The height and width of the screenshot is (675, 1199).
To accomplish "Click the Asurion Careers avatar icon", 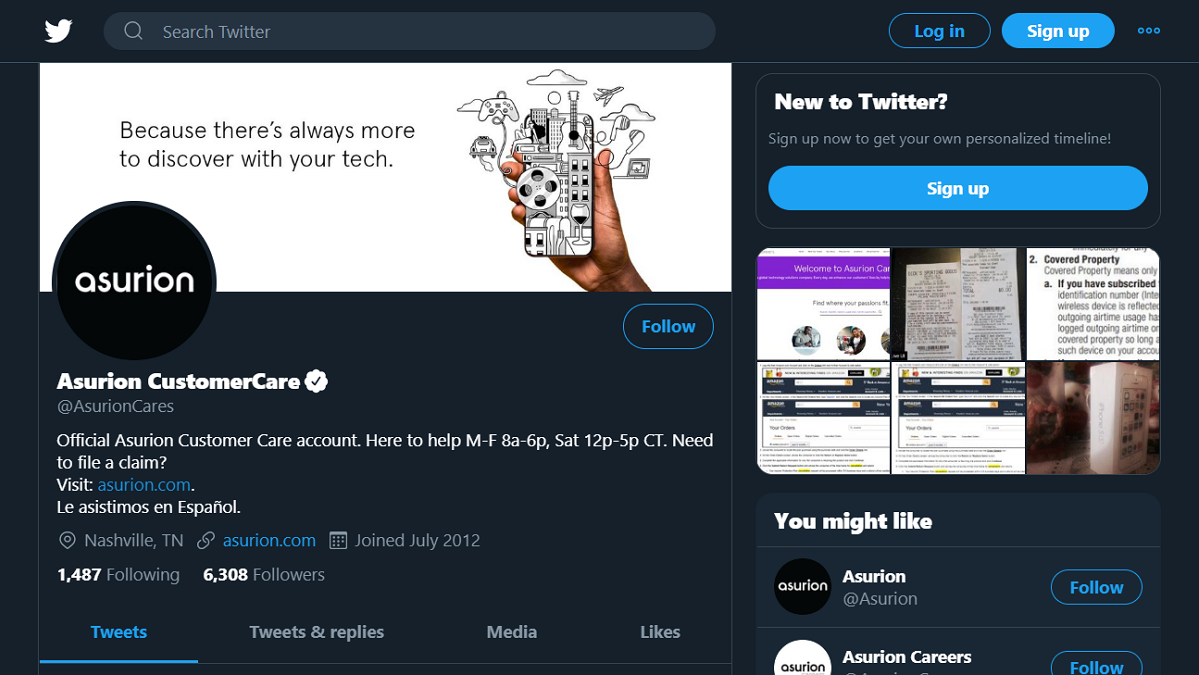I will coord(802,660).
